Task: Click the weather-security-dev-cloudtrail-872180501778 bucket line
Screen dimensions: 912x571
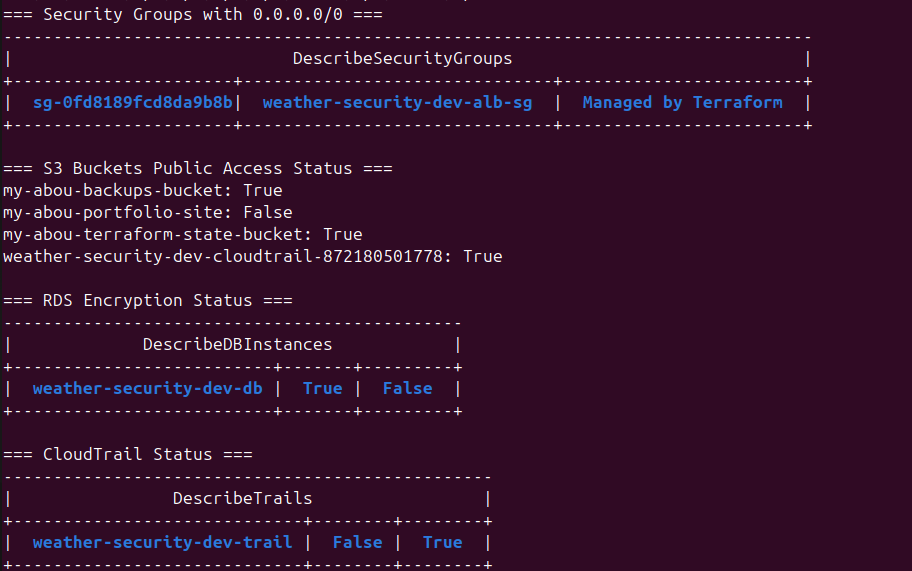Action: [252, 256]
